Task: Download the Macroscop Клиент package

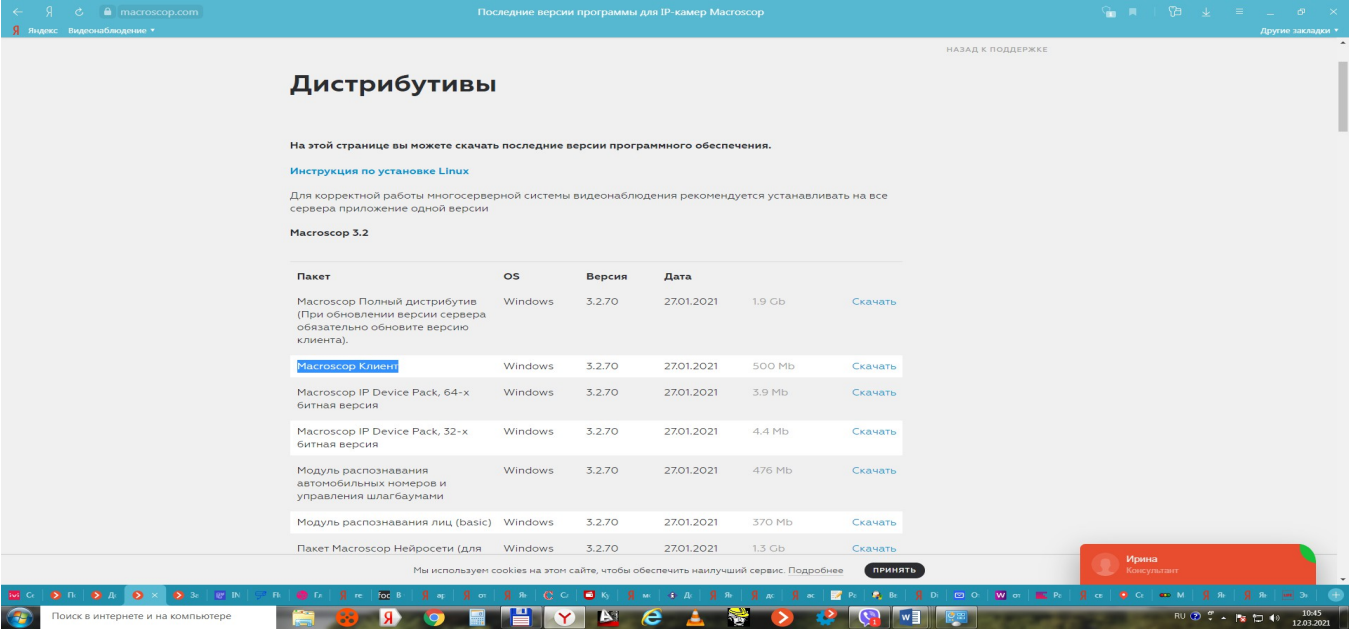Action: (x=873, y=366)
